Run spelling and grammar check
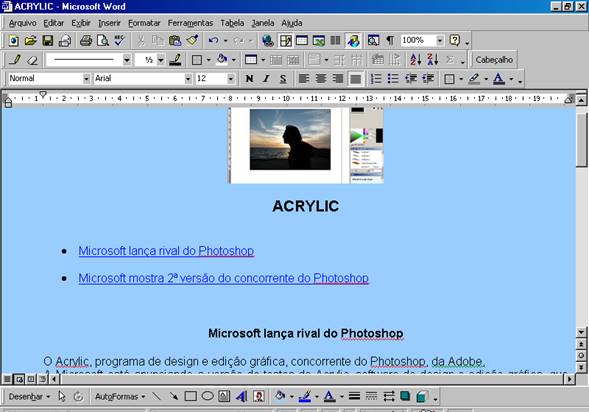Screen dimensions: 589x412 (x=120, y=40)
